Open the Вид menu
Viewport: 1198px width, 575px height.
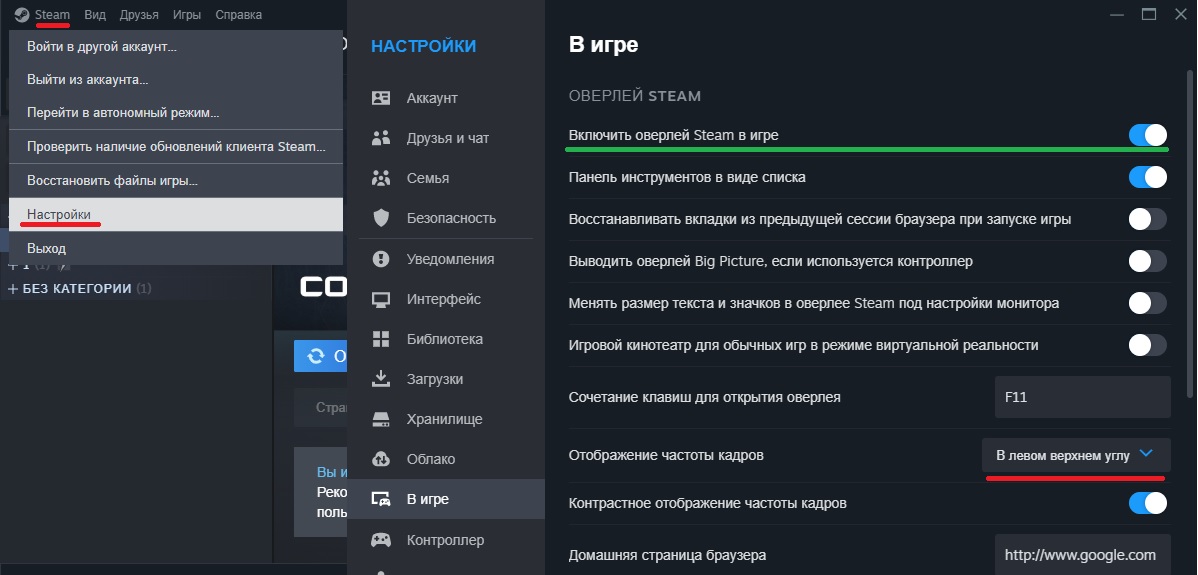click(96, 15)
